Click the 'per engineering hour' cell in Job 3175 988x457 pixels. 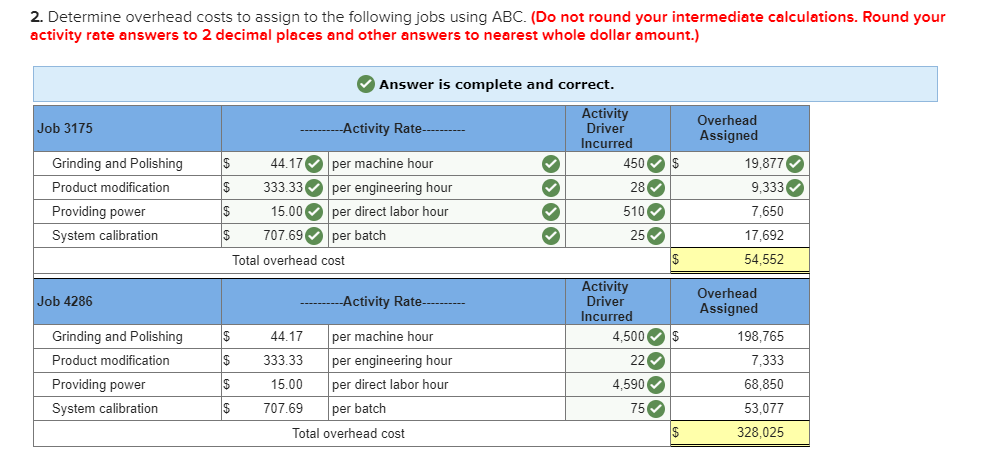[446, 188]
